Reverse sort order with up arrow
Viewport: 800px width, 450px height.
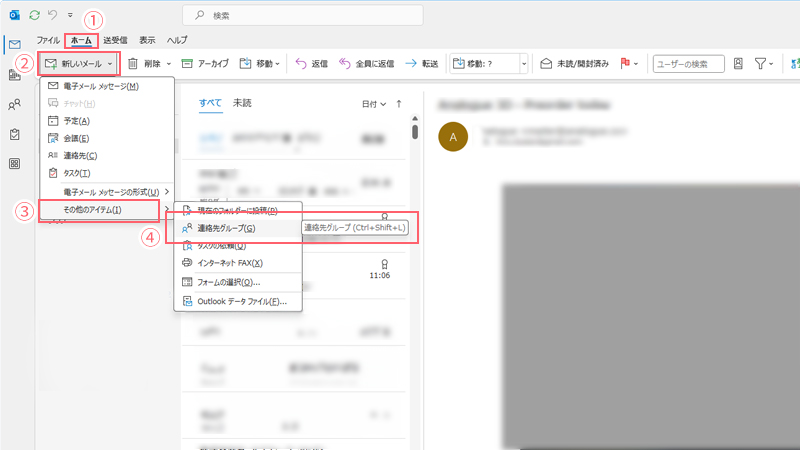click(x=399, y=104)
